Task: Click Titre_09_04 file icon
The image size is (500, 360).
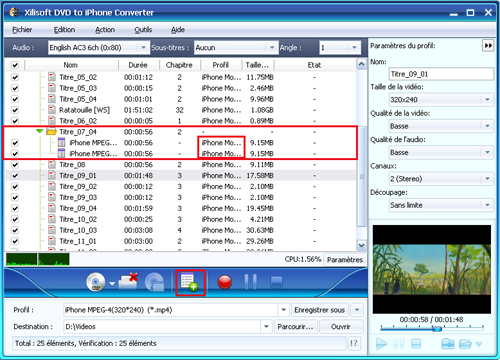Action: tap(52, 208)
